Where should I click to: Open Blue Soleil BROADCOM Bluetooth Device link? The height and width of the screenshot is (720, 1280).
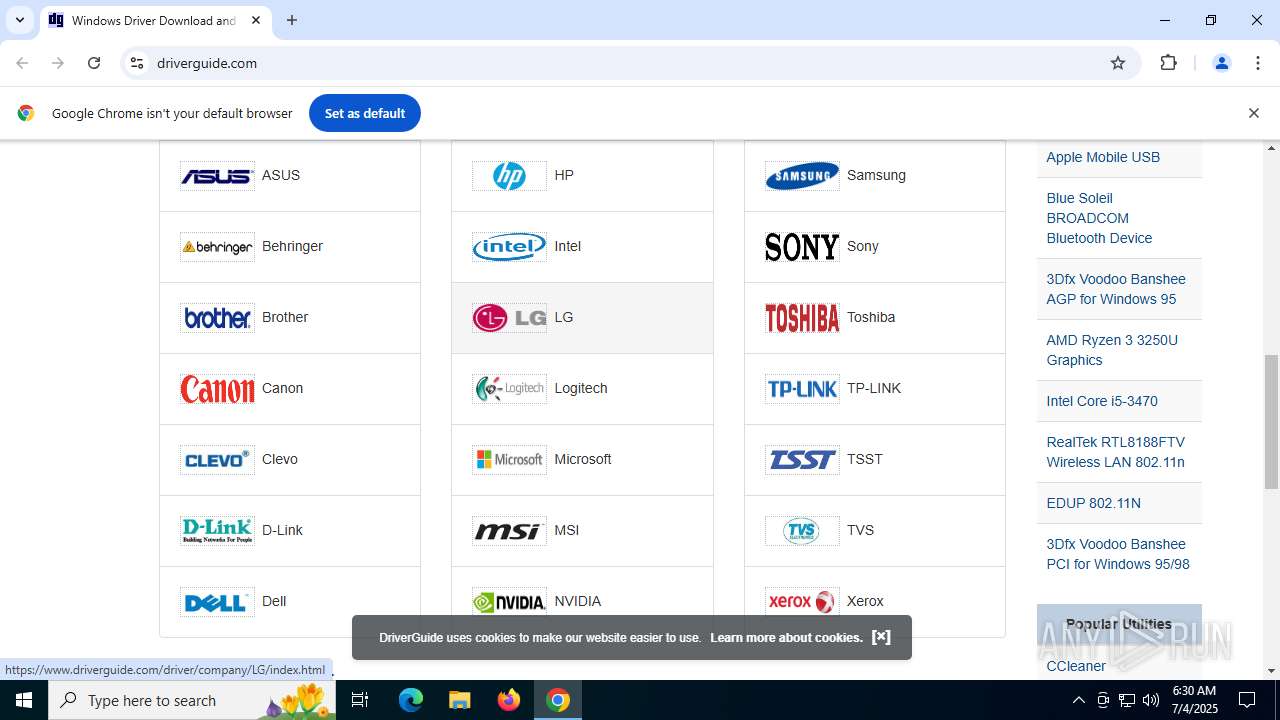coord(1099,218)
